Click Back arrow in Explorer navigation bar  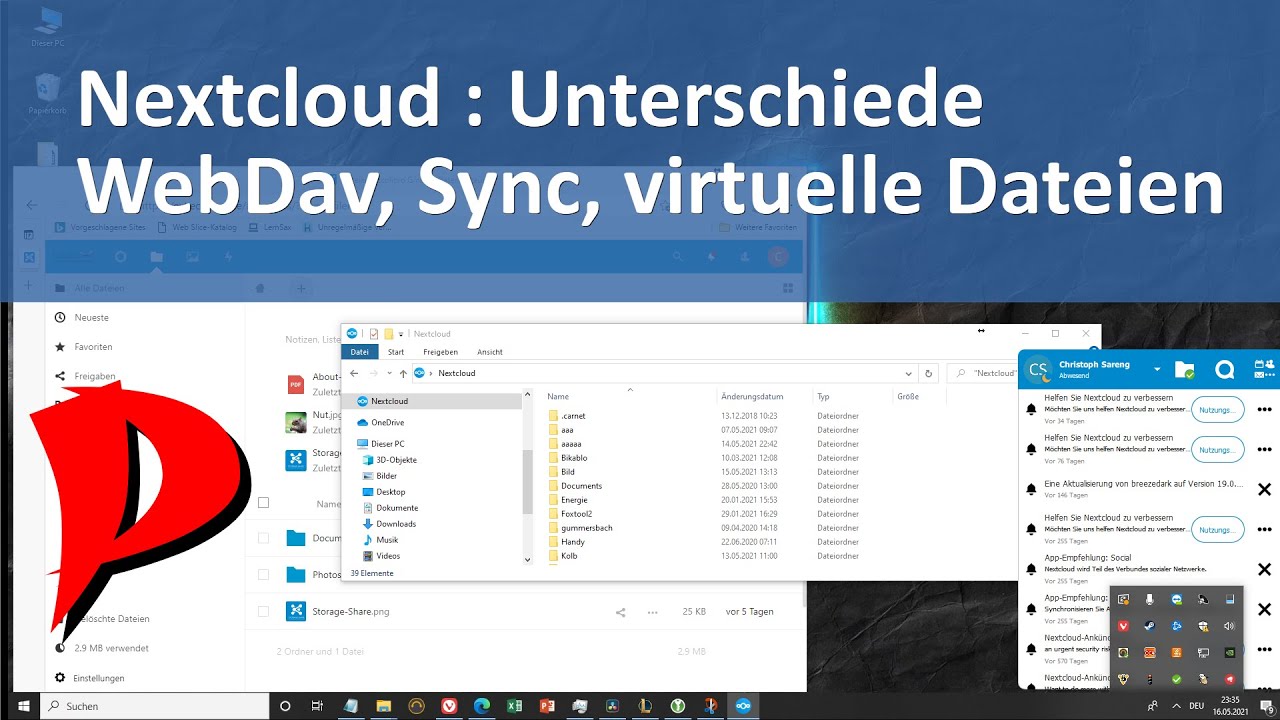pyautogui.click(x=354, y=374)
